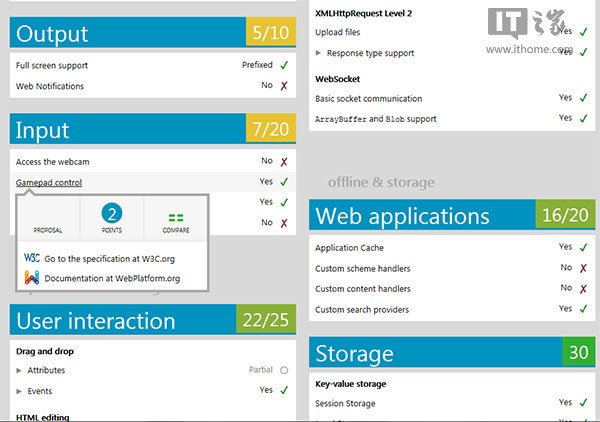The width and height of the screenshot is (600, 422).
Task: Open the Gamepad control link
Action: tap(49, 182)
